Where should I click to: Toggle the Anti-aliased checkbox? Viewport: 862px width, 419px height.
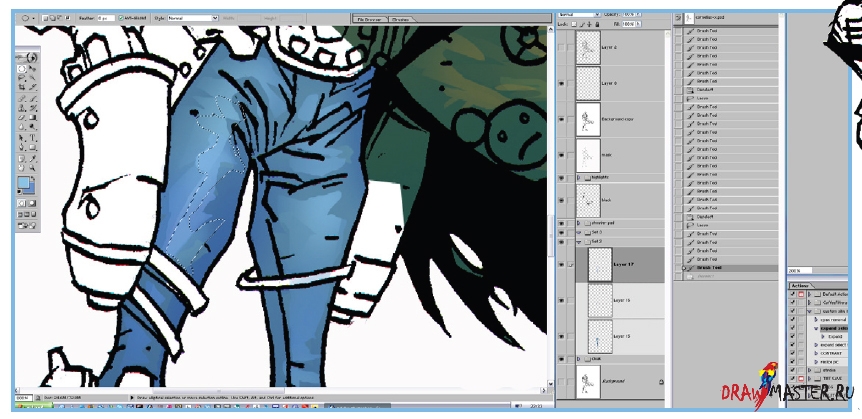click(x=121, y=18)
